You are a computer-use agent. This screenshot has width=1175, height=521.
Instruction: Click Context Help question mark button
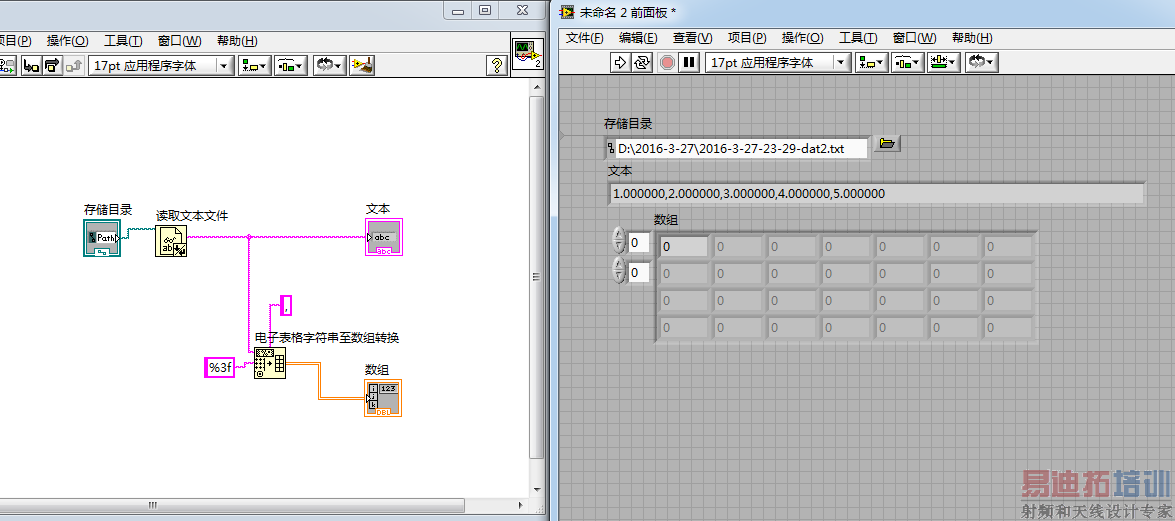point(496,65)
